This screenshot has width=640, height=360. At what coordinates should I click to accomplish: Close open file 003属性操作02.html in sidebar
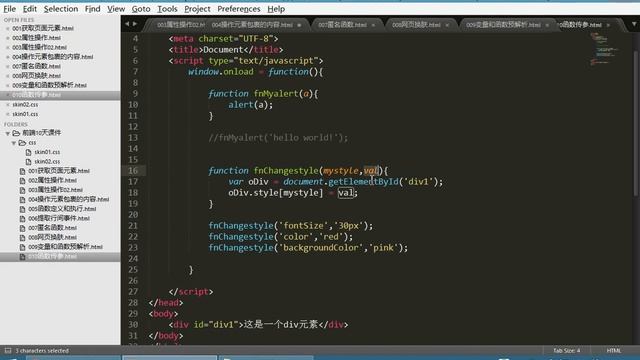click(x=7, y=47)
